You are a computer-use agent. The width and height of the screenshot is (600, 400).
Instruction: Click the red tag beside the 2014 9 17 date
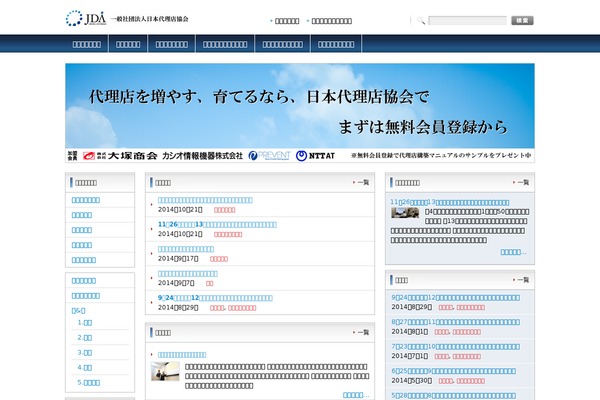[219, 259]
